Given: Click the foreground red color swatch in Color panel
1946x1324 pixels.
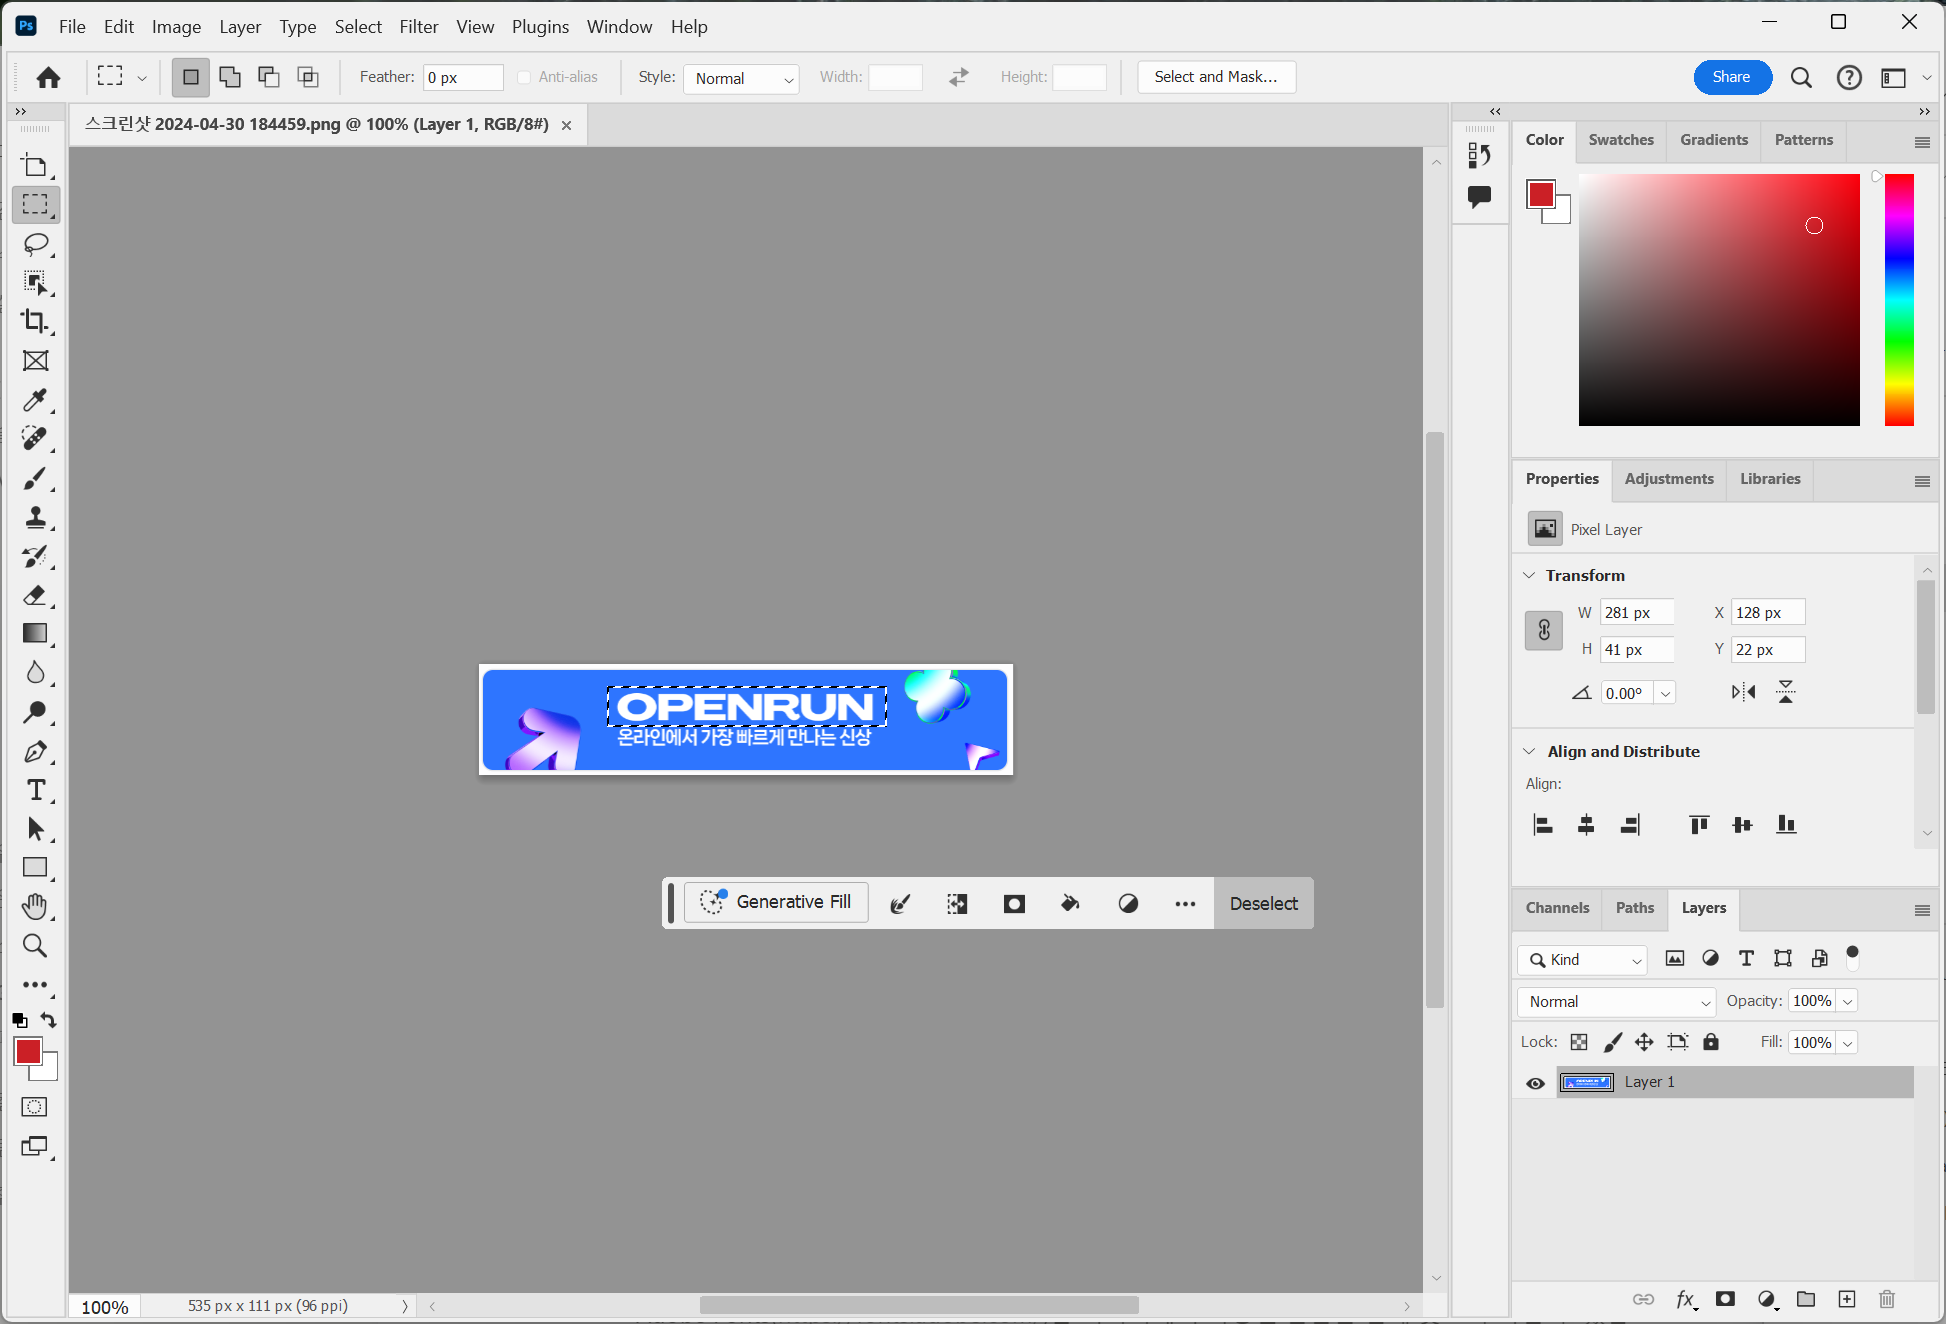Looking at the screenshot, I should (x=1540, y=194).
